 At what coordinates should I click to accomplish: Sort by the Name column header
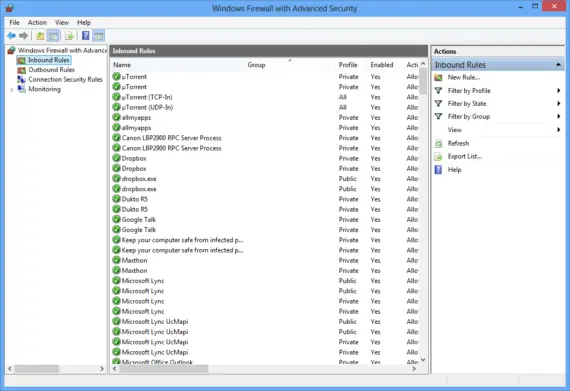122,65
